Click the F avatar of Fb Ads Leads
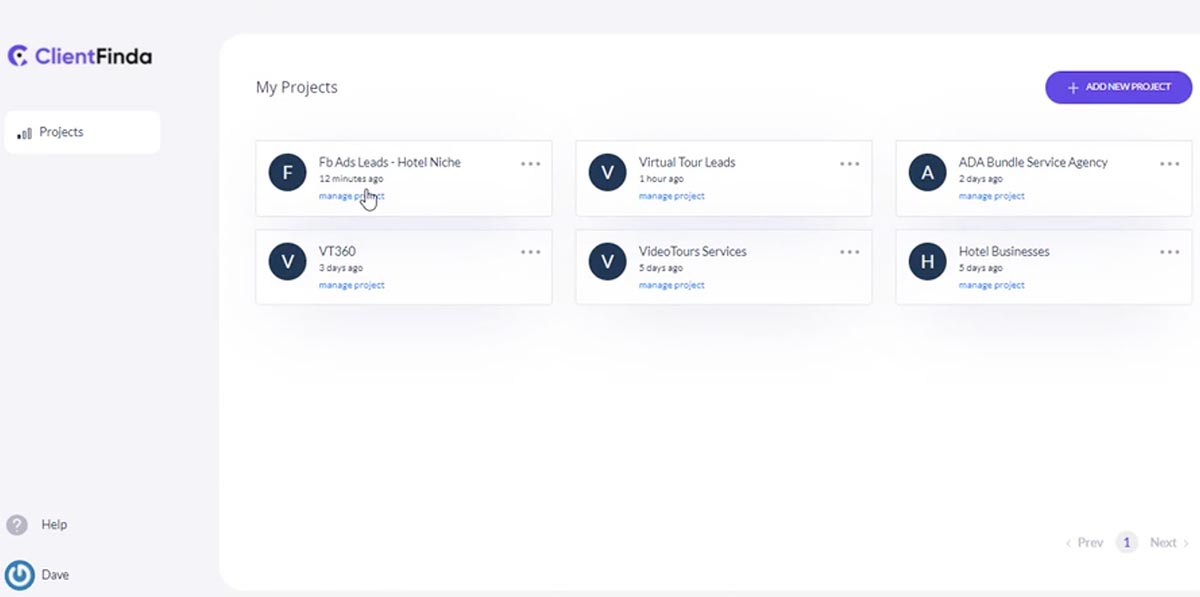 click(x=288, y=172)
